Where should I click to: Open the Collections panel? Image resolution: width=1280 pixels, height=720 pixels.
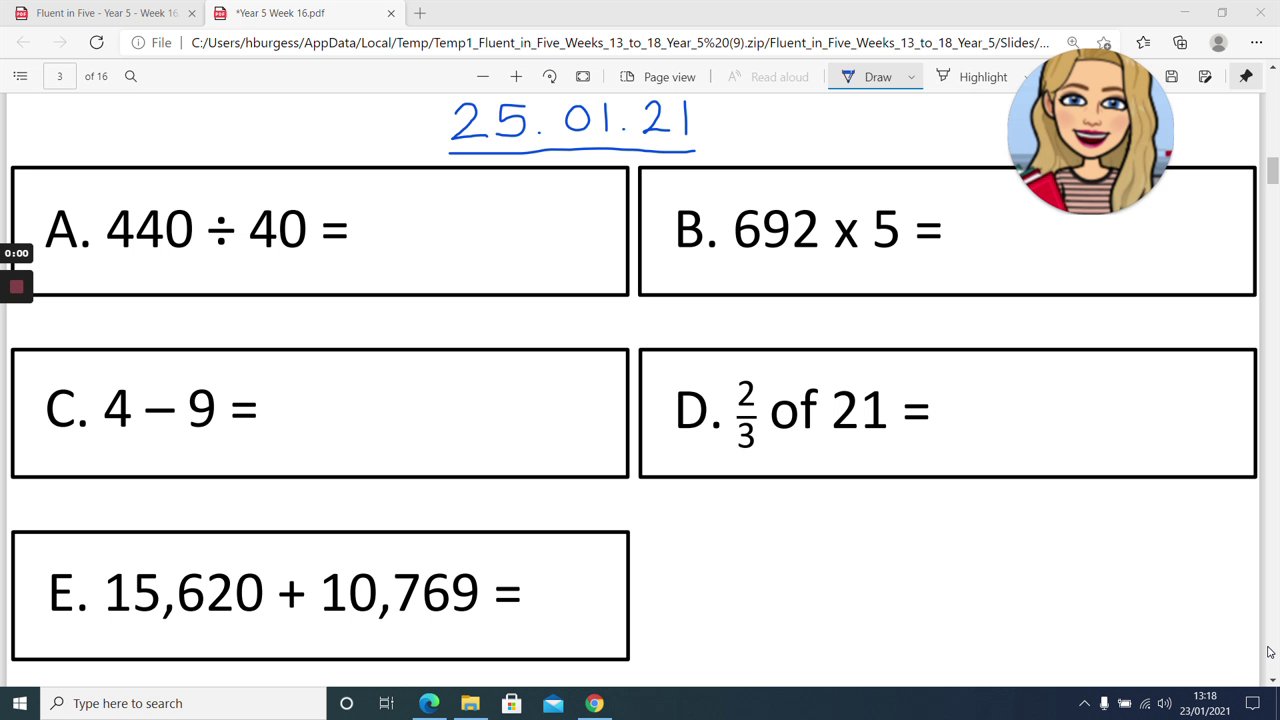tap(1180, 43)
